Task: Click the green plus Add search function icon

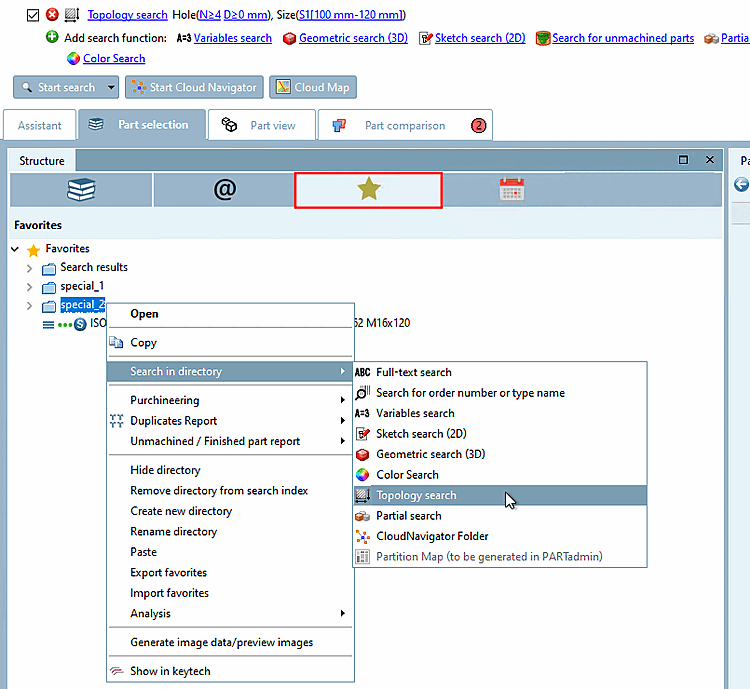Action: pyautogui.click(x=52, y=37)
